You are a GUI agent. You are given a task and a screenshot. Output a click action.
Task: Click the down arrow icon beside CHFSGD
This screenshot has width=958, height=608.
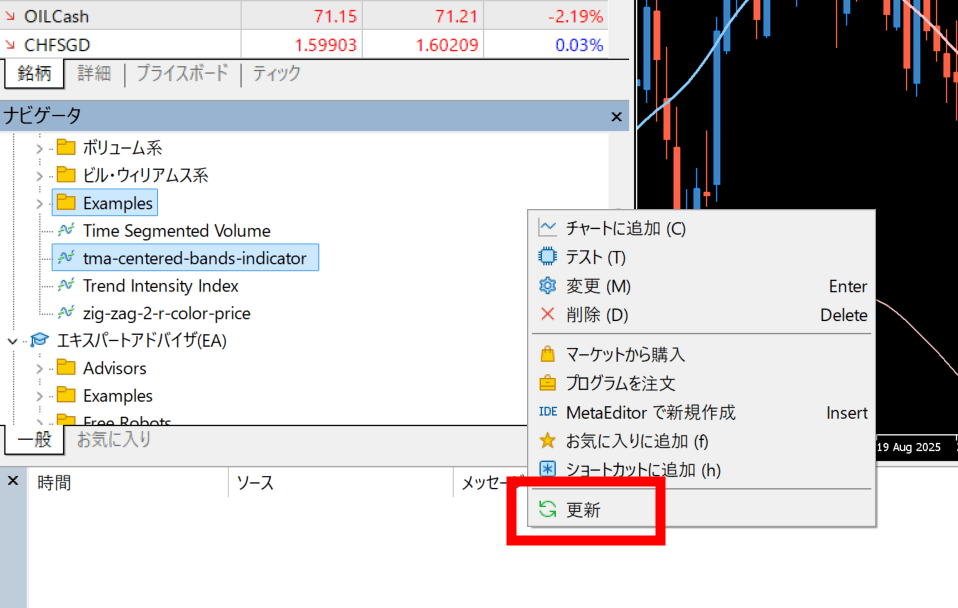[x=10, y=45]
